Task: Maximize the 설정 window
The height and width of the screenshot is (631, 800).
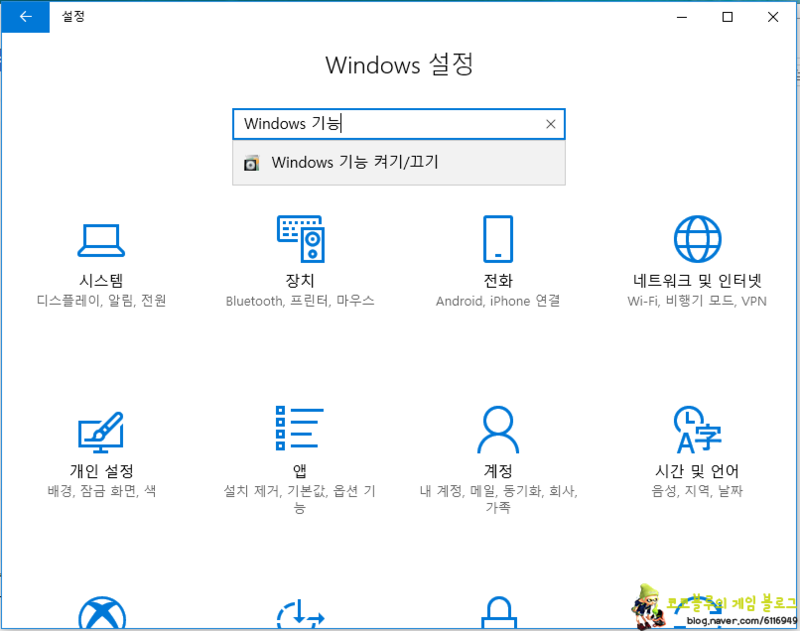Action: (x=728, y=17)
